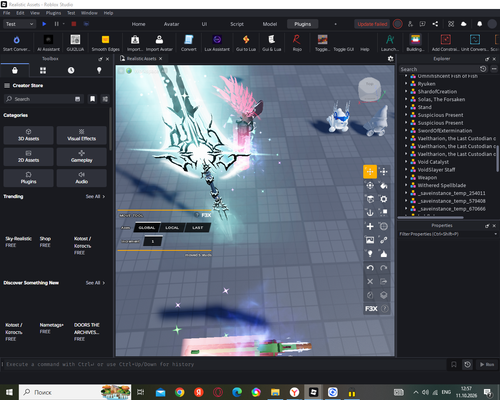The image size is (500, 400).
Task: Select the F3X Weld tool
Action: [x=384, y=240]
